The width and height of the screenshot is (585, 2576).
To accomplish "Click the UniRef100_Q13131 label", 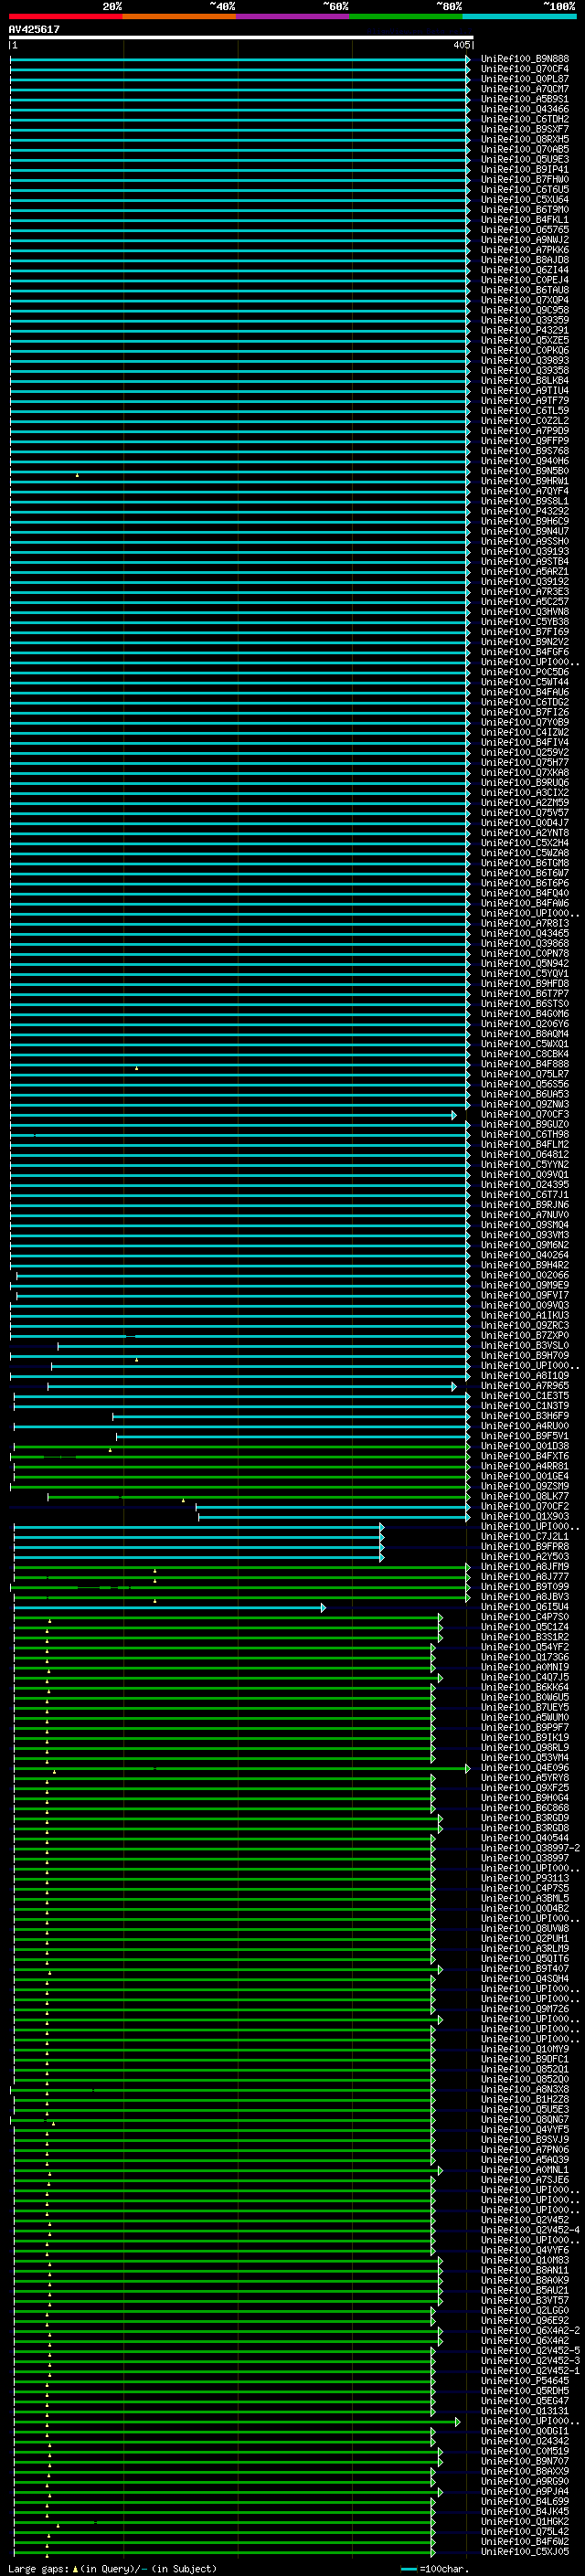I will 525,2411.
